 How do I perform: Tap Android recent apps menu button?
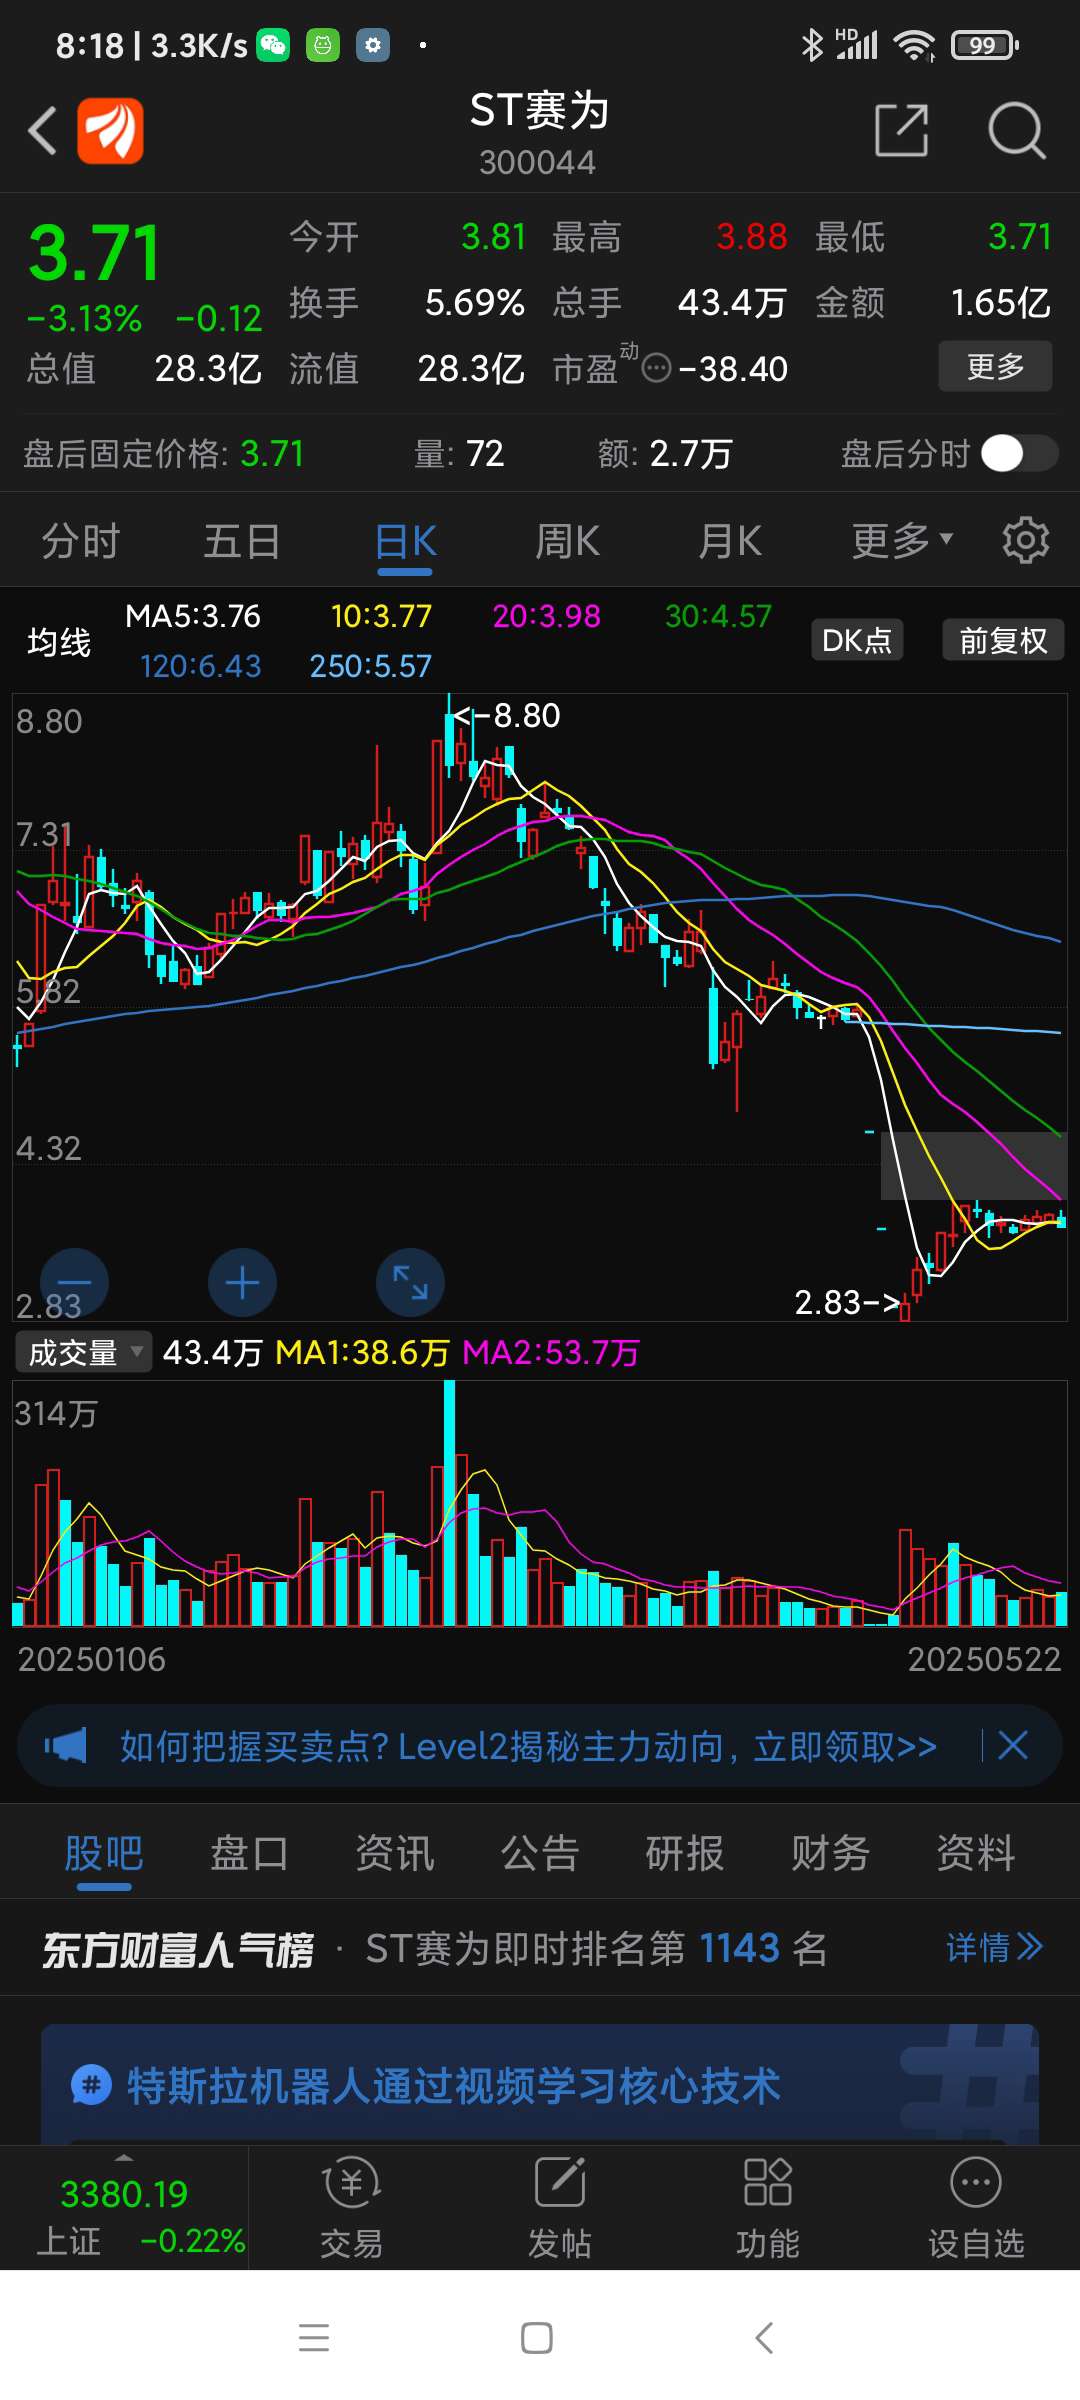[x=314, y=2338]
